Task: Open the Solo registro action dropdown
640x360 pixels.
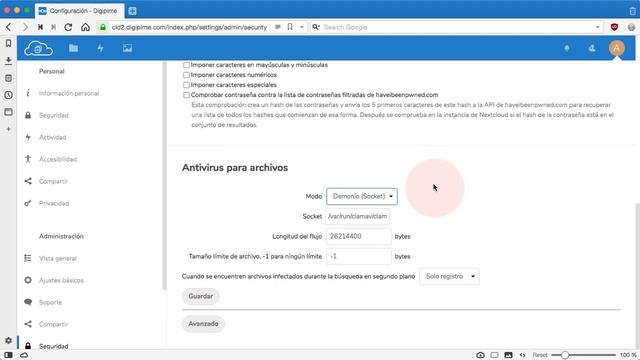Action: click(449, 276)
